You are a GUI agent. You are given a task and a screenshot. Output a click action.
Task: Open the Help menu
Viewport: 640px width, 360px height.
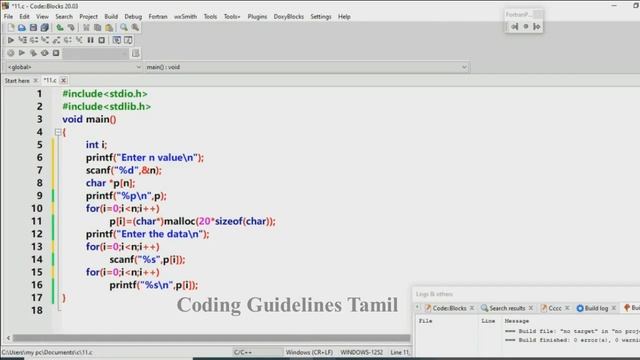[344, 17]
